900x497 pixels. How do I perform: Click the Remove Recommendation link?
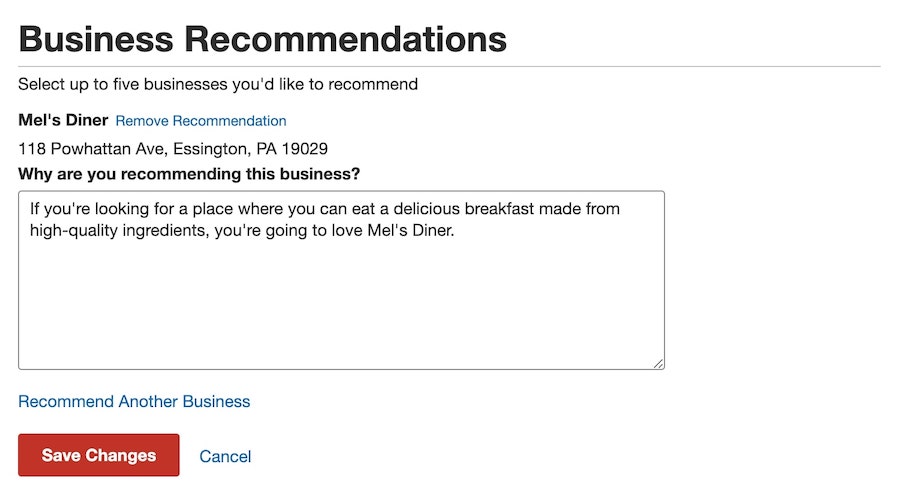coord(201,121)
